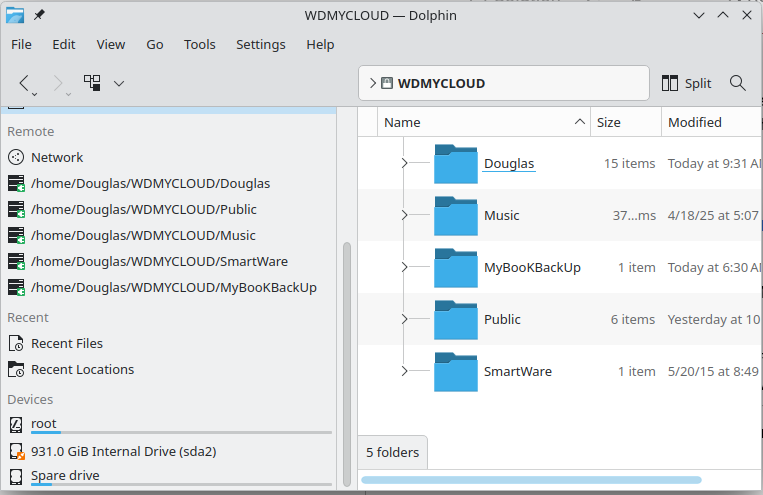Open the Help menu

pyautogui.click(x=320, y=44)
